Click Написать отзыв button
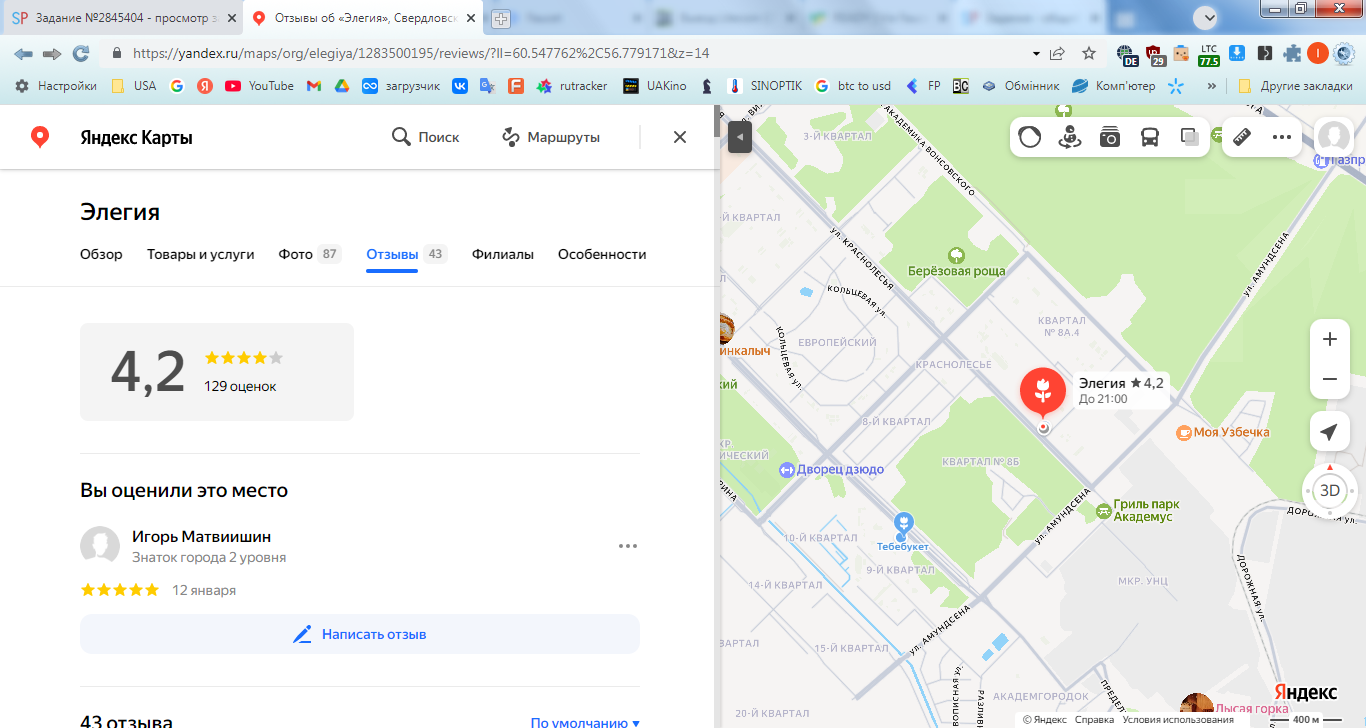This screenshot has width=1366, height=728. pyautogui.click(x=360, y=634)
